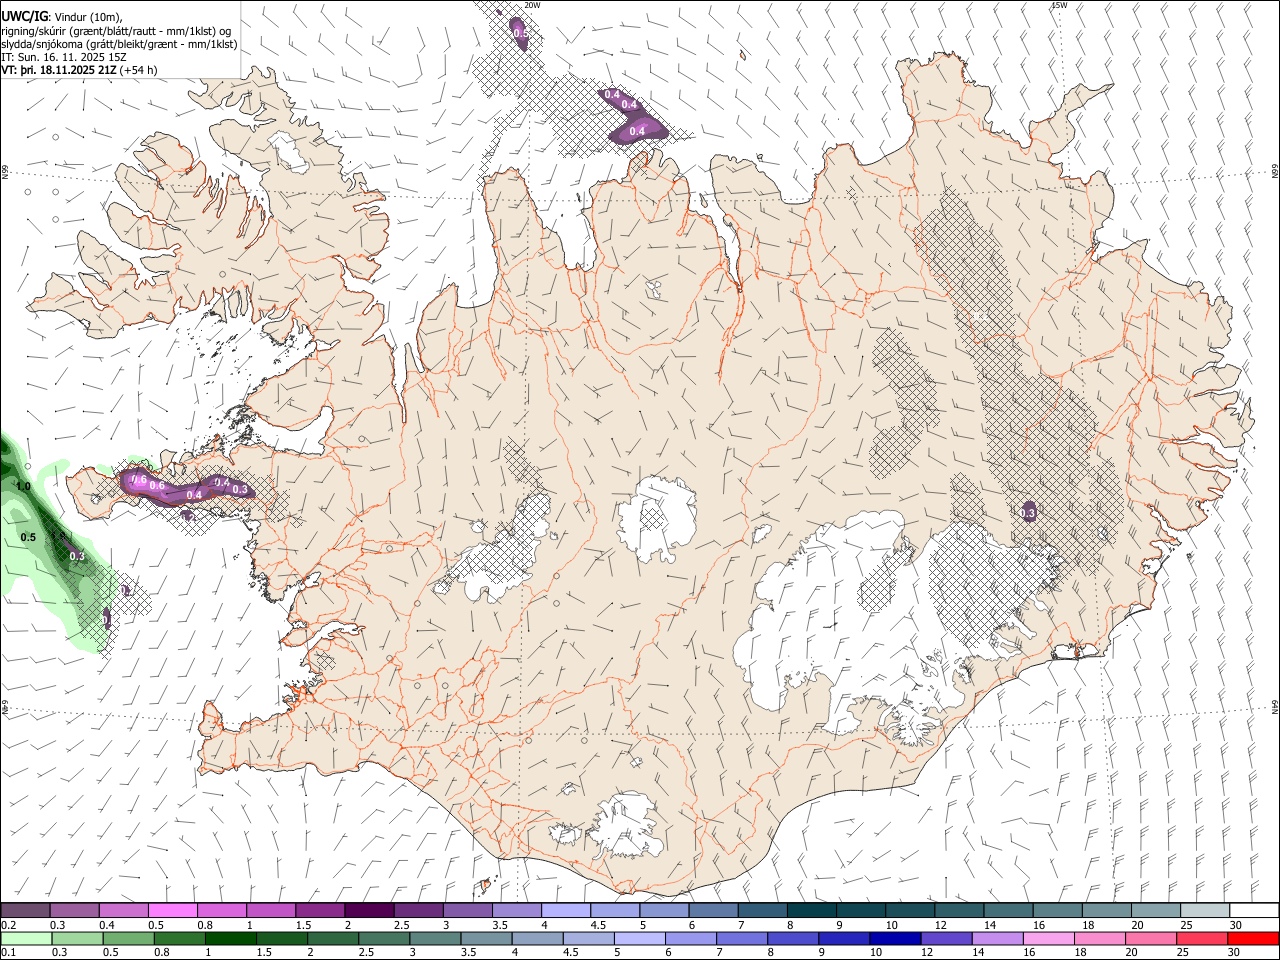Click the '20W' longitude label at top

(532, 5)
